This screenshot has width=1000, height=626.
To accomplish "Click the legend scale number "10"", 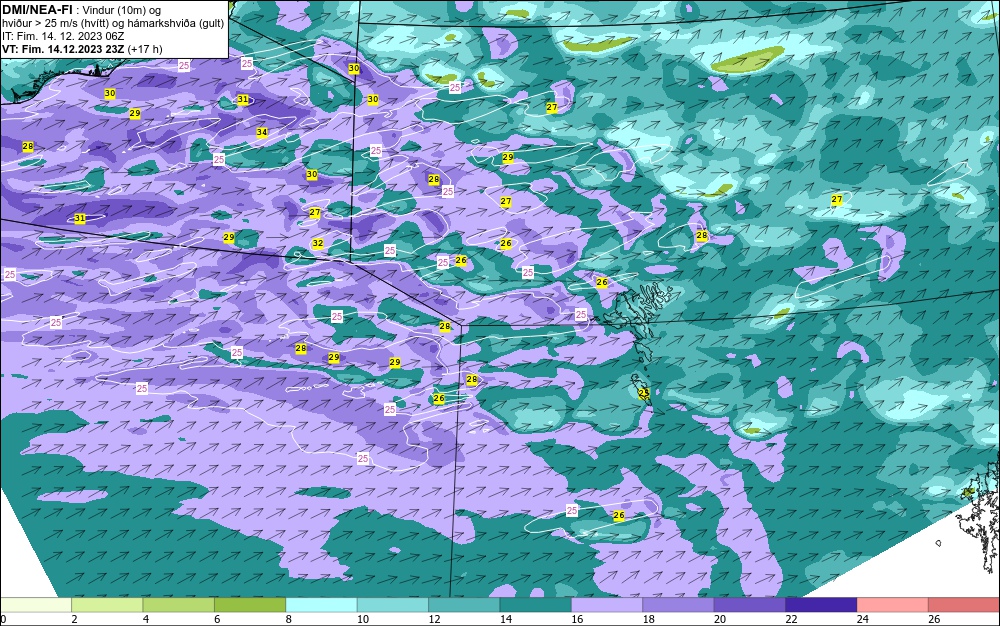I will (363, 619).
